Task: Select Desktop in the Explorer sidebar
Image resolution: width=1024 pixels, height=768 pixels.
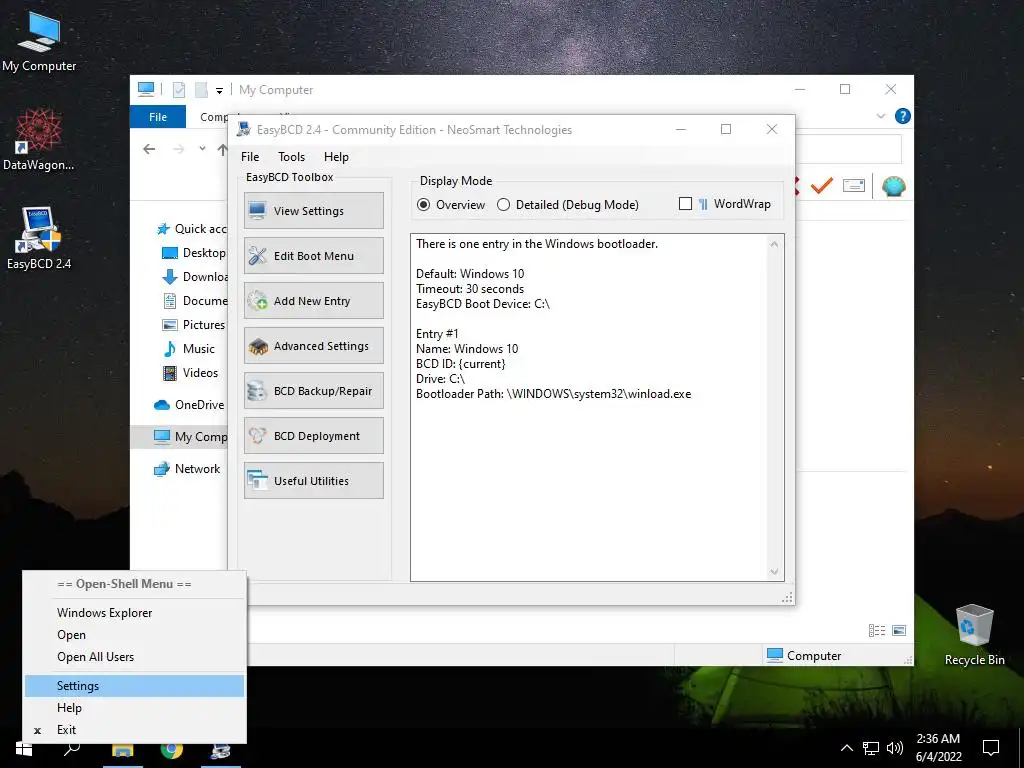Action: pyautogui.click(x=193, y=253)
